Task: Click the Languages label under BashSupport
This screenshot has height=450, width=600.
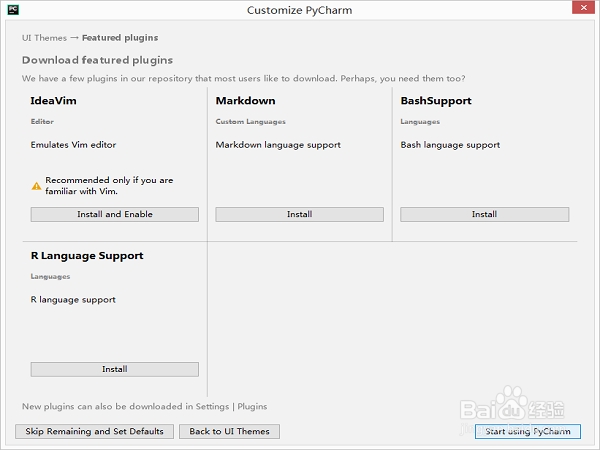Action: [x=420, y=122]
